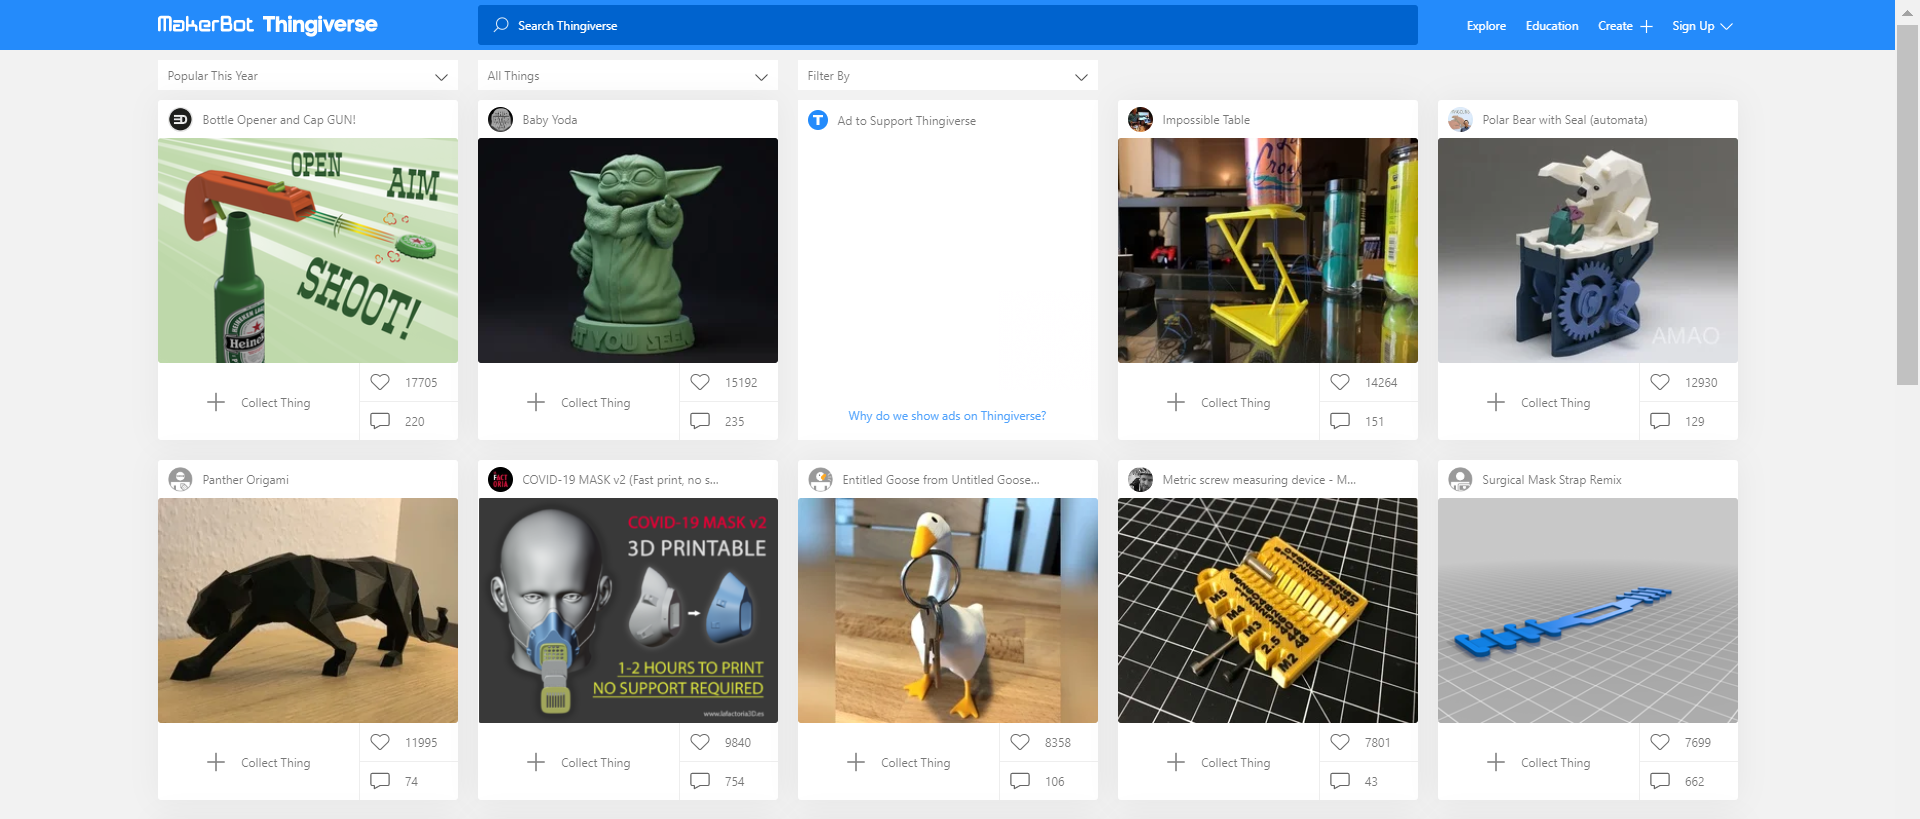Image resolution: width=1920 pixels, height=819 pixels.
Task: Click Collect Thing for Bottle Opener and Cap GUN
Action: click(258, 402)
